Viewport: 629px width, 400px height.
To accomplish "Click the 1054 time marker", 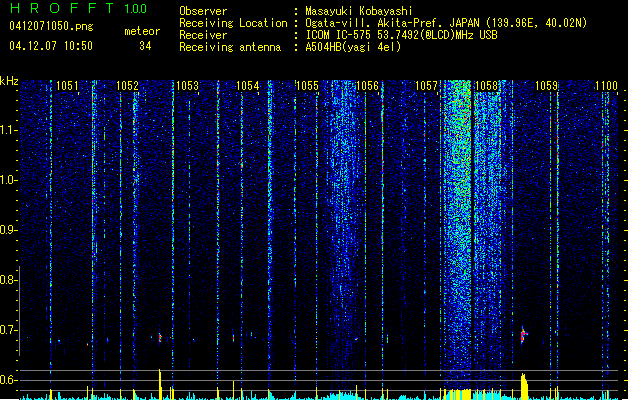I will 248,86.
